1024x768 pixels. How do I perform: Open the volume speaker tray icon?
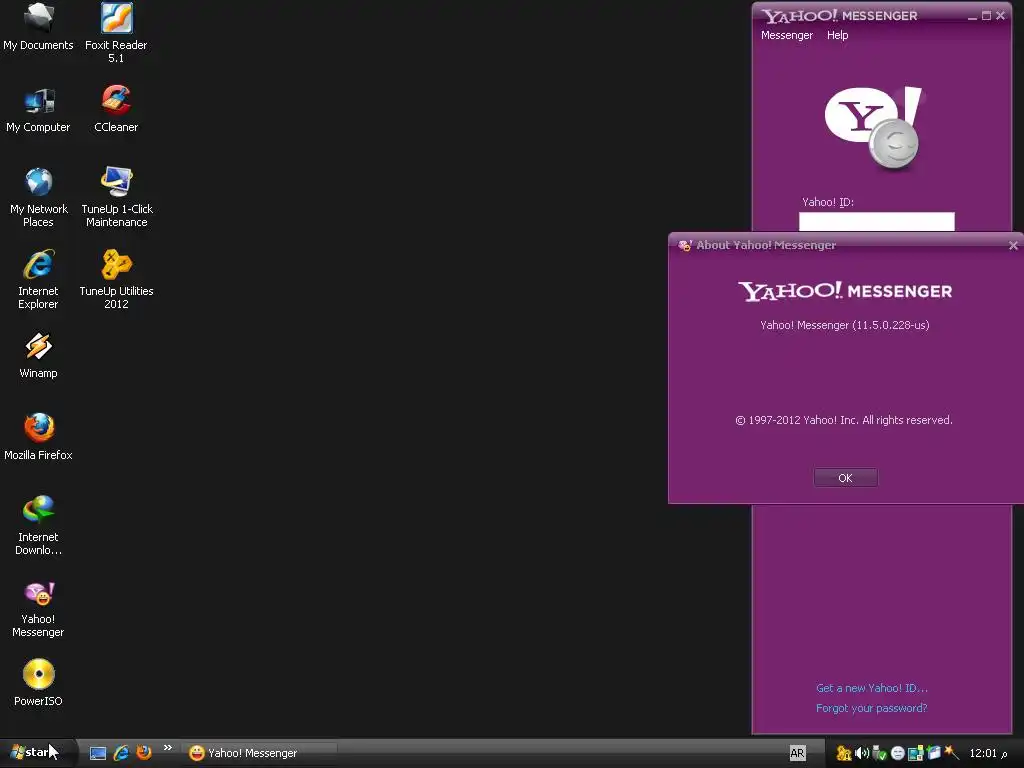click(x=861, y=754)
